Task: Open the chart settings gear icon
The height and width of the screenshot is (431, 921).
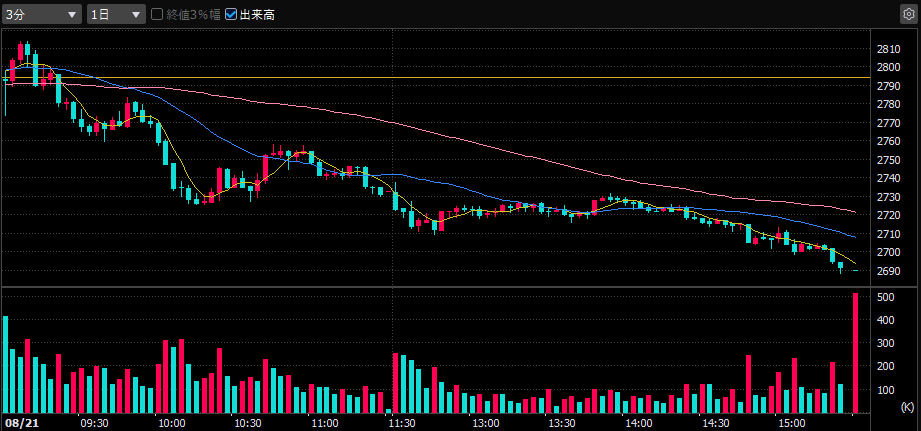Action: tap(908, 15)
